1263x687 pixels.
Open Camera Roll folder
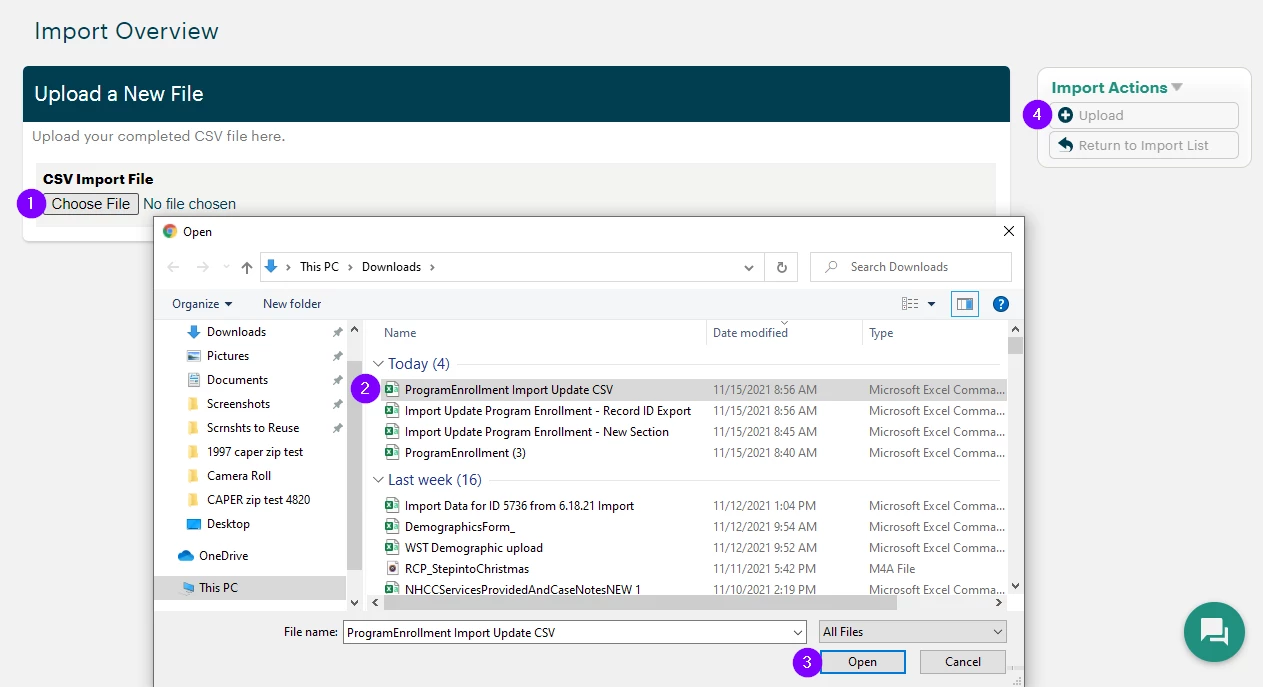click(x=239, y=476)
